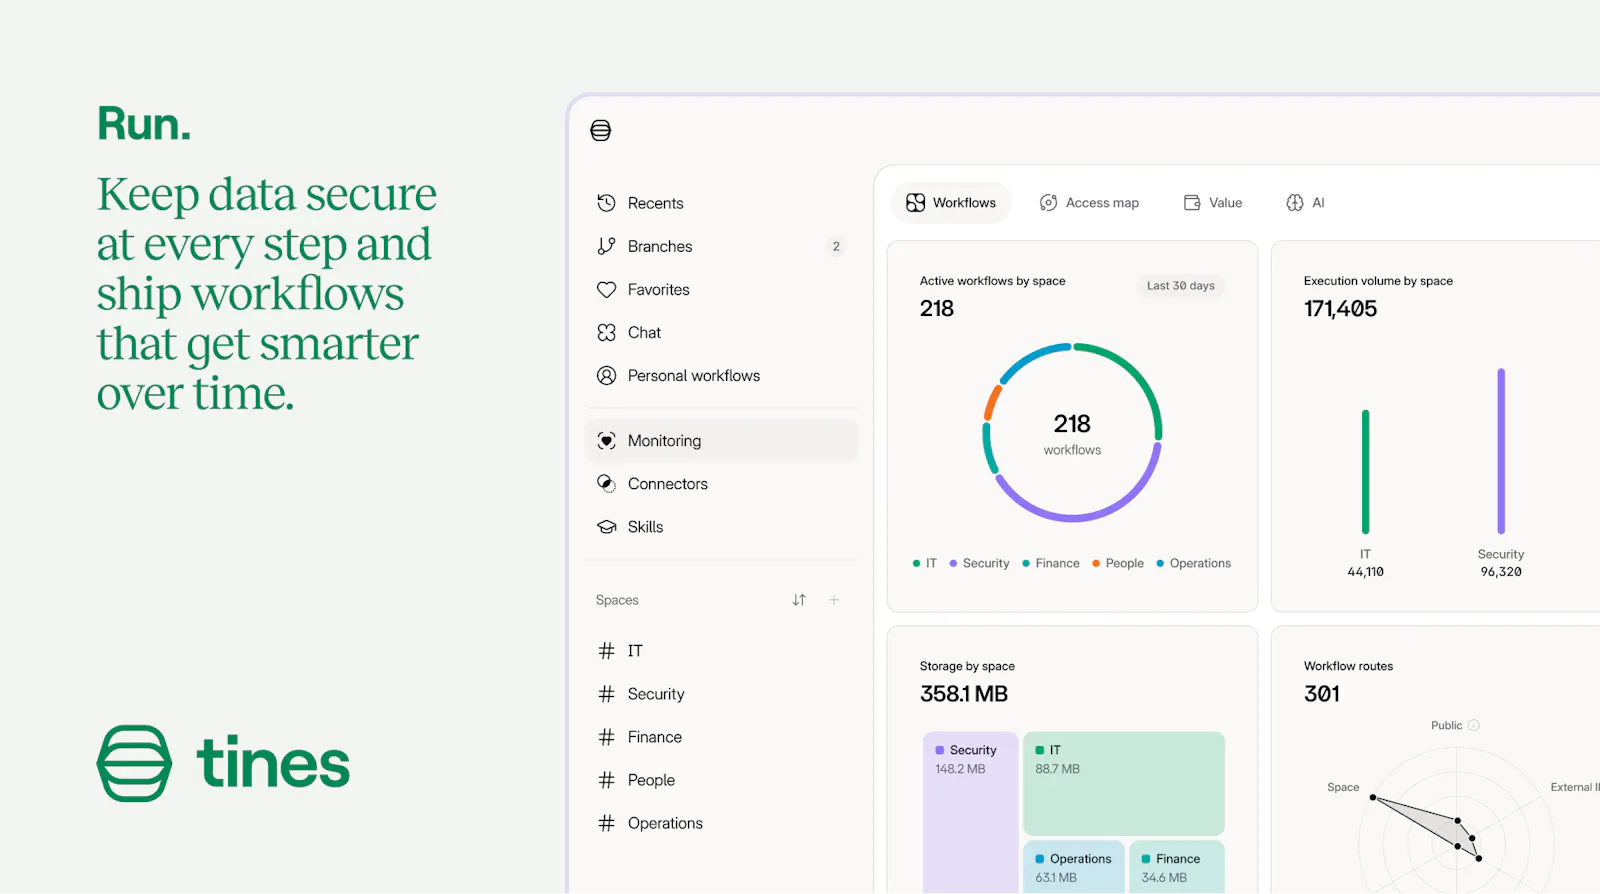Toggle Security in the workflows chart legend

979,563
